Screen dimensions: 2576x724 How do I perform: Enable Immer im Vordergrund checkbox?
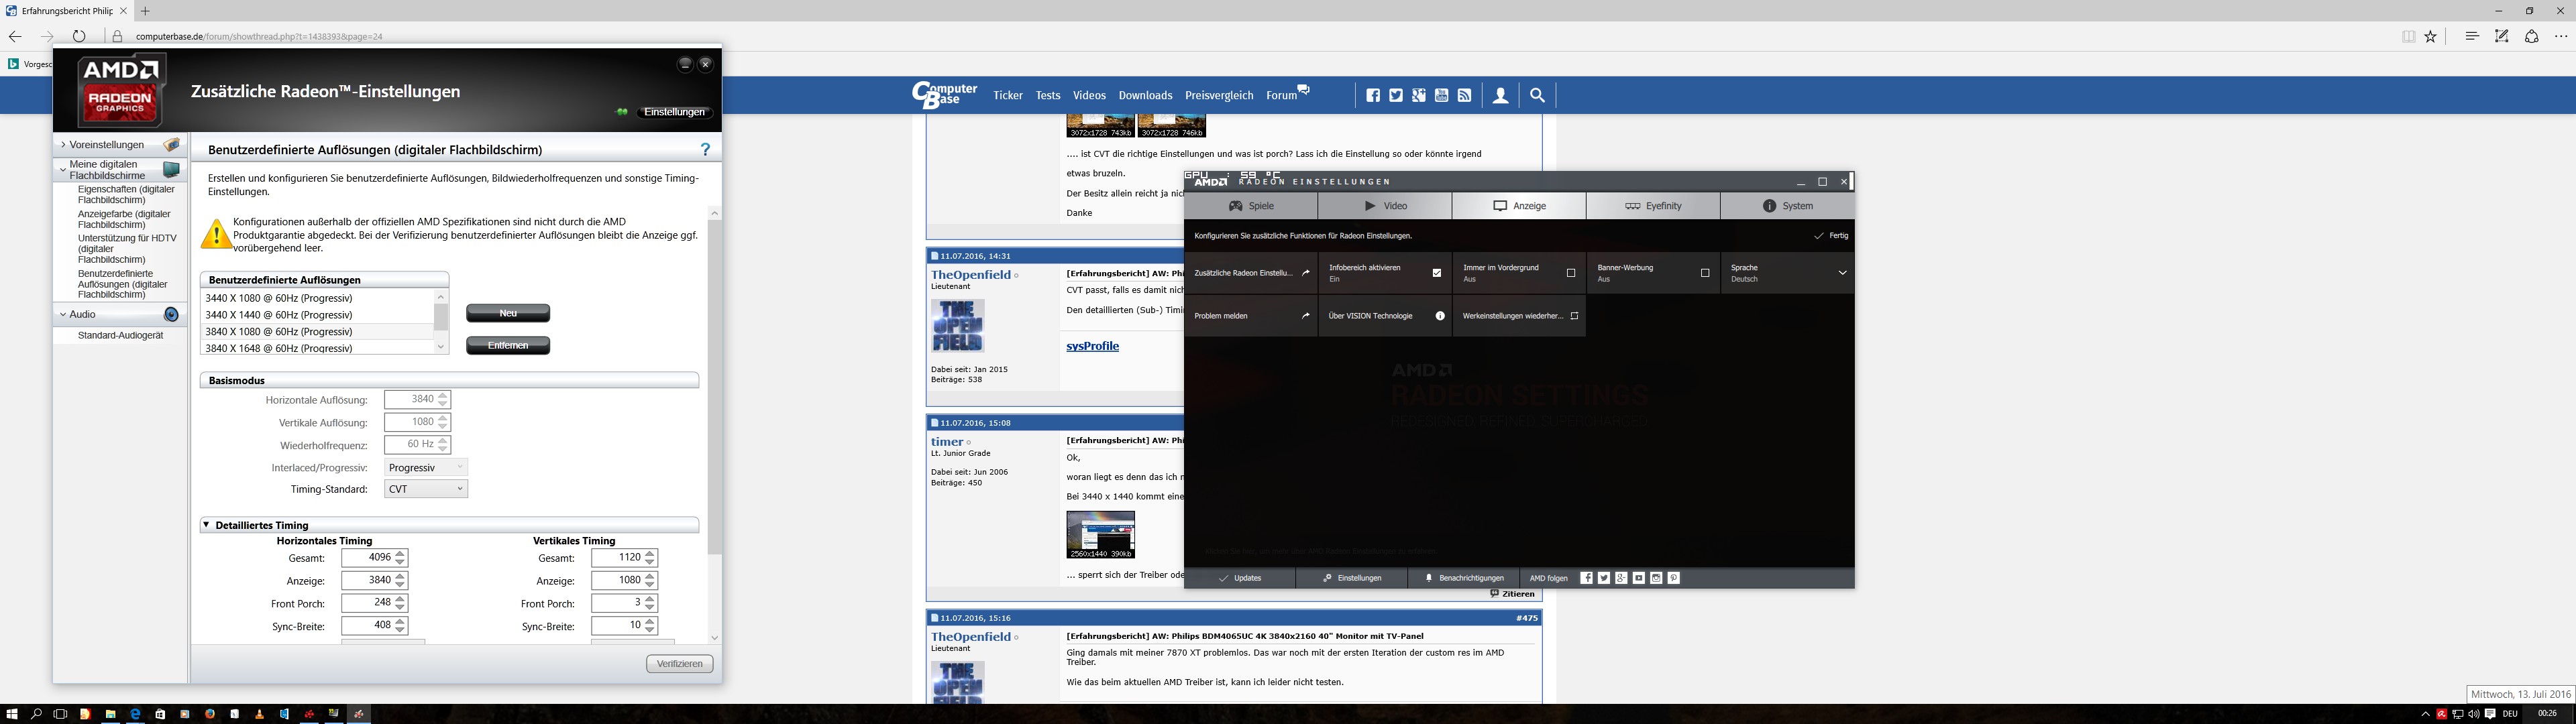1570,273
